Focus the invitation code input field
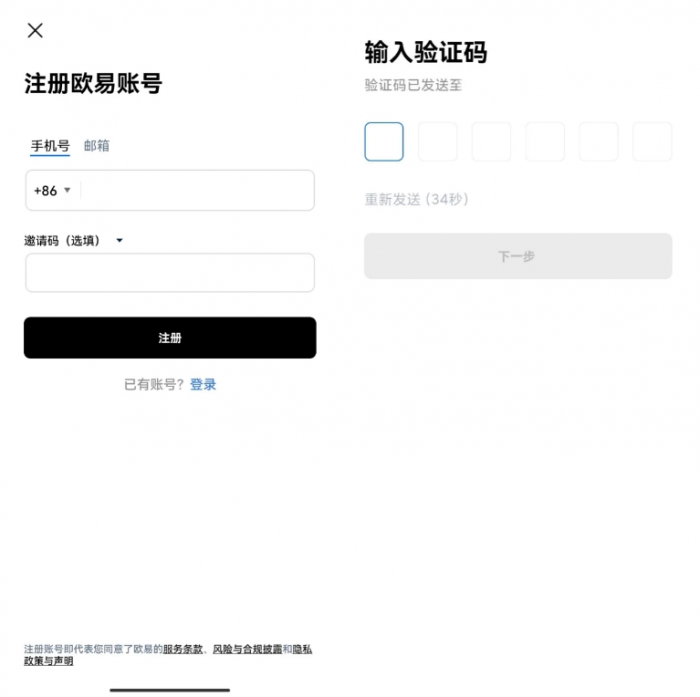This screenshot has height=697, width=700. pos(170,272)
